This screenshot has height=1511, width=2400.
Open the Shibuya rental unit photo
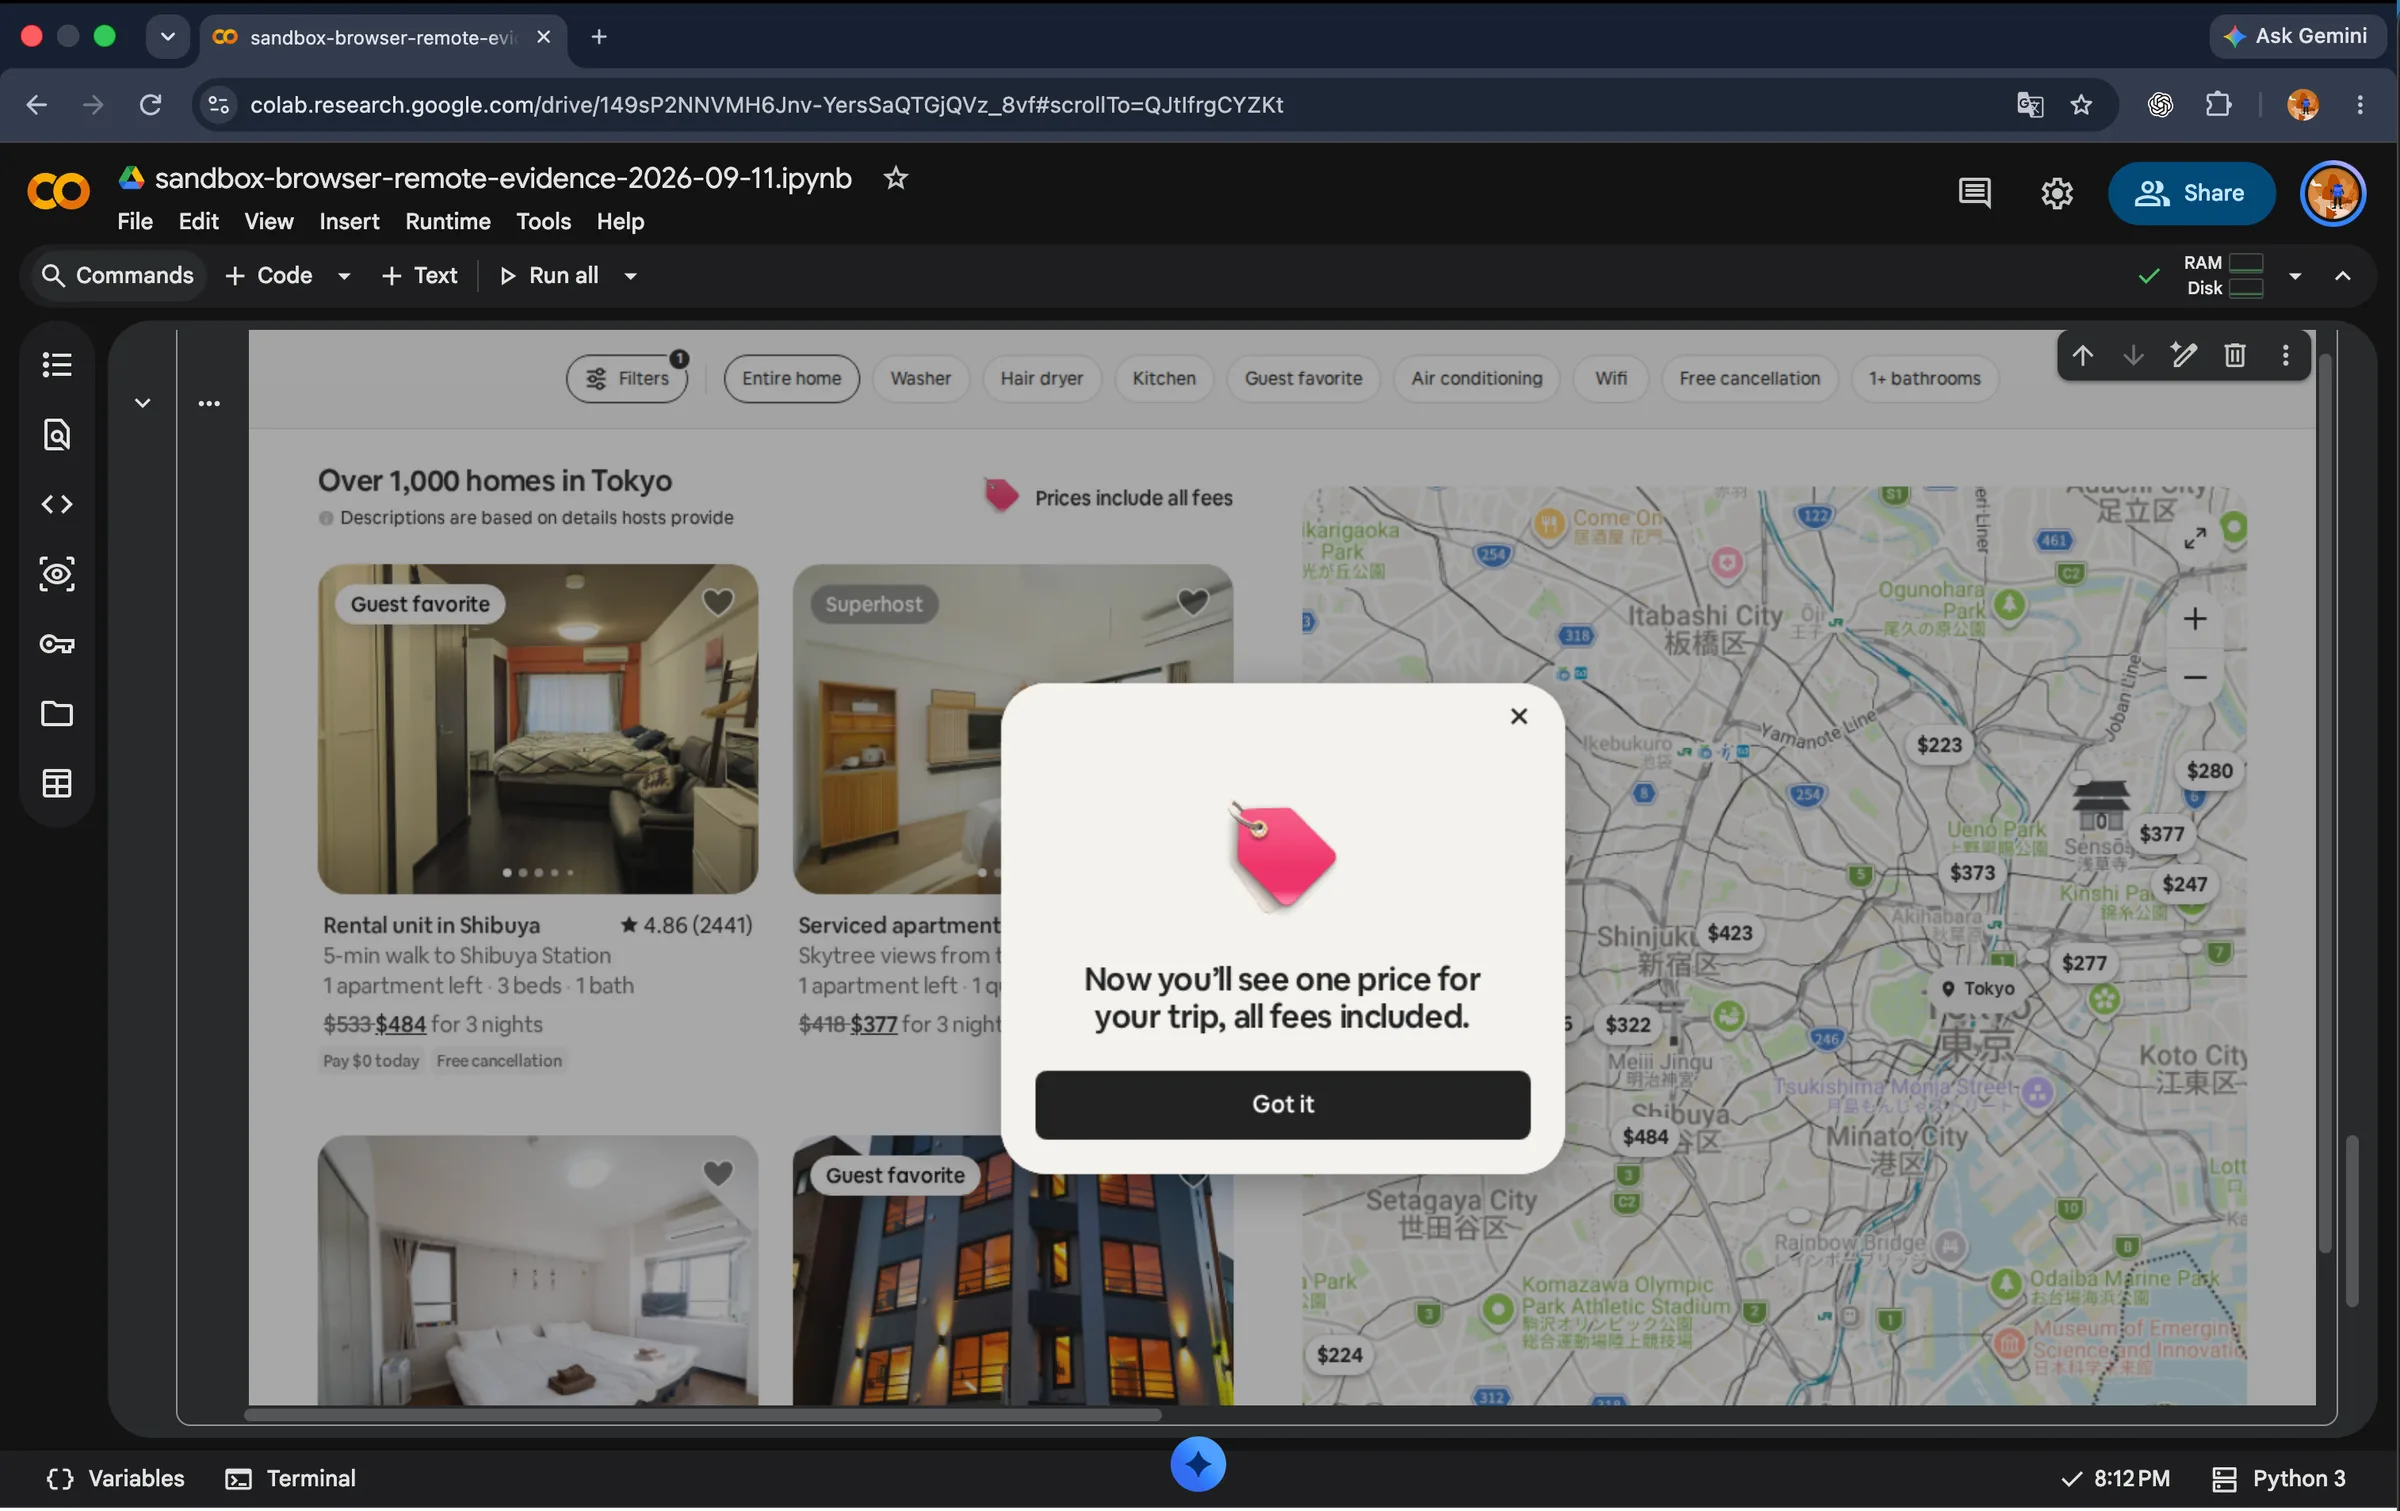coord(537,730)
